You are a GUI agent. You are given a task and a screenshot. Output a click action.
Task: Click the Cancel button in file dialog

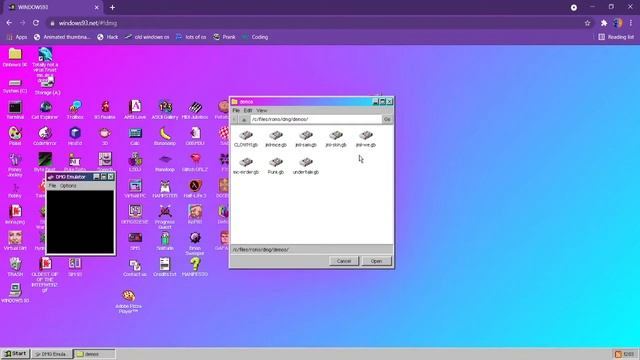344,261
